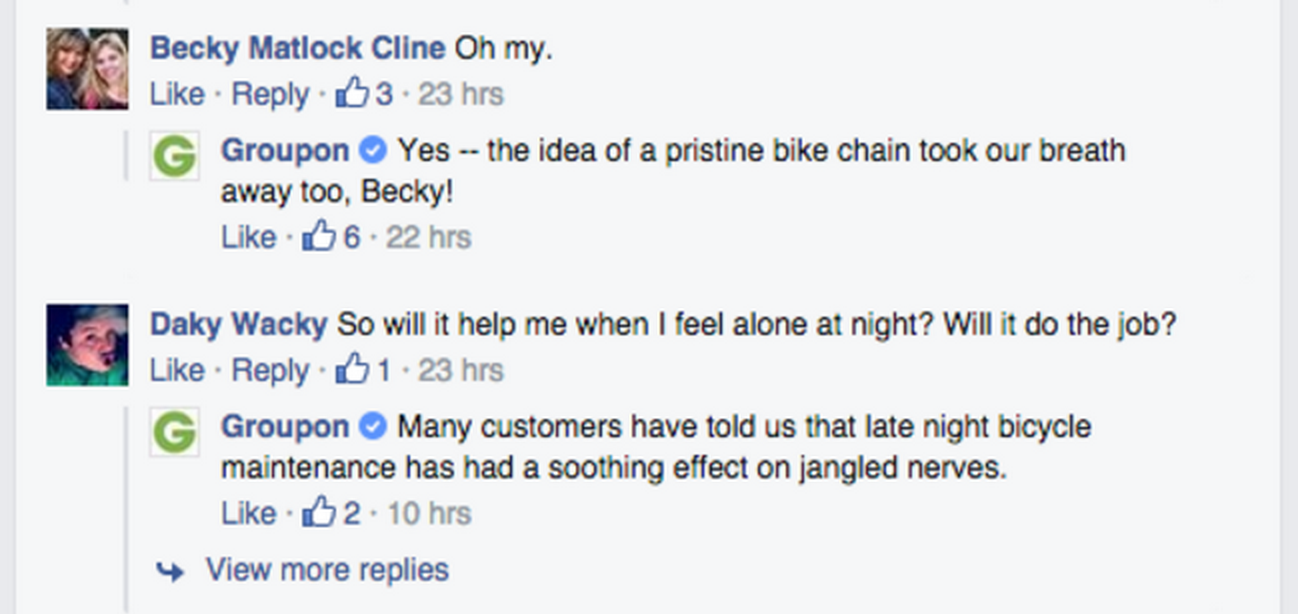Viewport: 1298px width, 614px height.
Task: Click the thumbs-up icon showing 3 likes
Action: click(x=352, y=94)
